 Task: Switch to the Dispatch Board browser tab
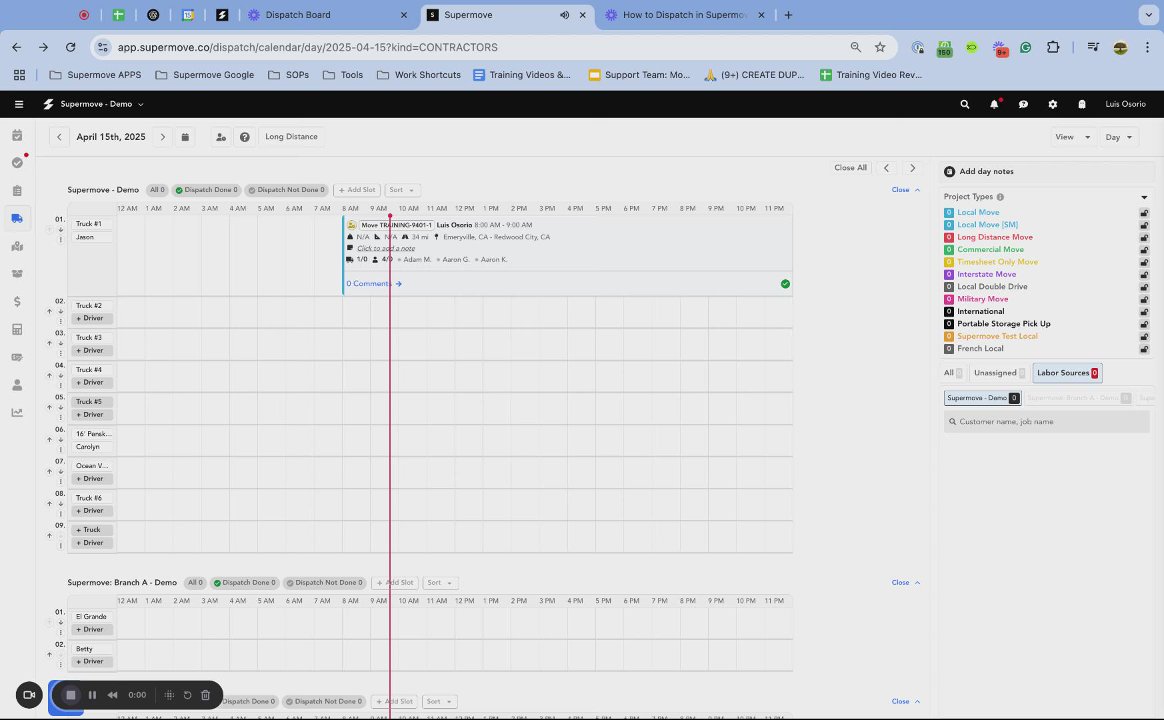(327, 15)
